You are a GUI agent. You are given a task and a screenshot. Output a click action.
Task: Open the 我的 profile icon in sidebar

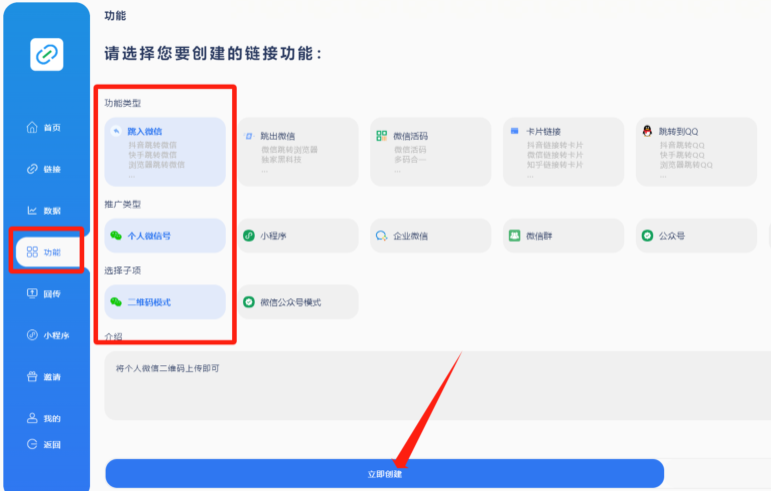32,418
